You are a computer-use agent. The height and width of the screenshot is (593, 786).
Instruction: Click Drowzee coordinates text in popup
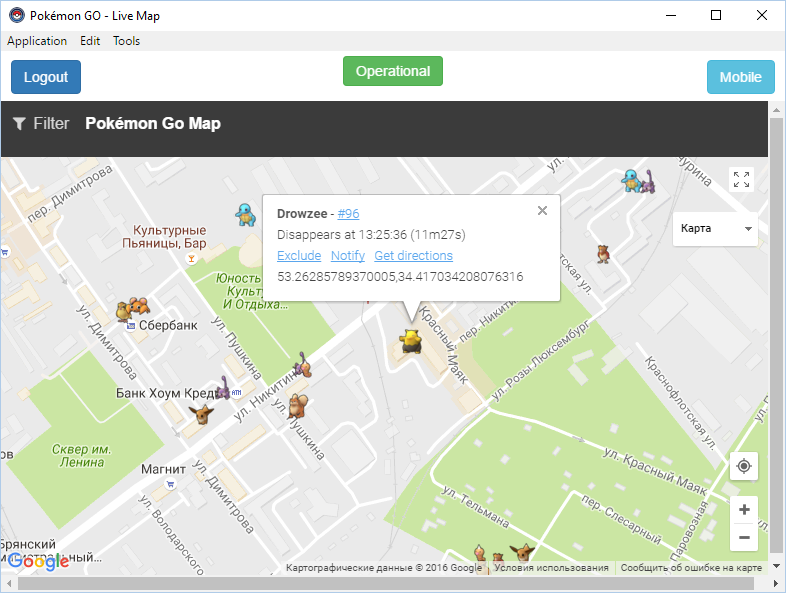click(x=400, y=277)
